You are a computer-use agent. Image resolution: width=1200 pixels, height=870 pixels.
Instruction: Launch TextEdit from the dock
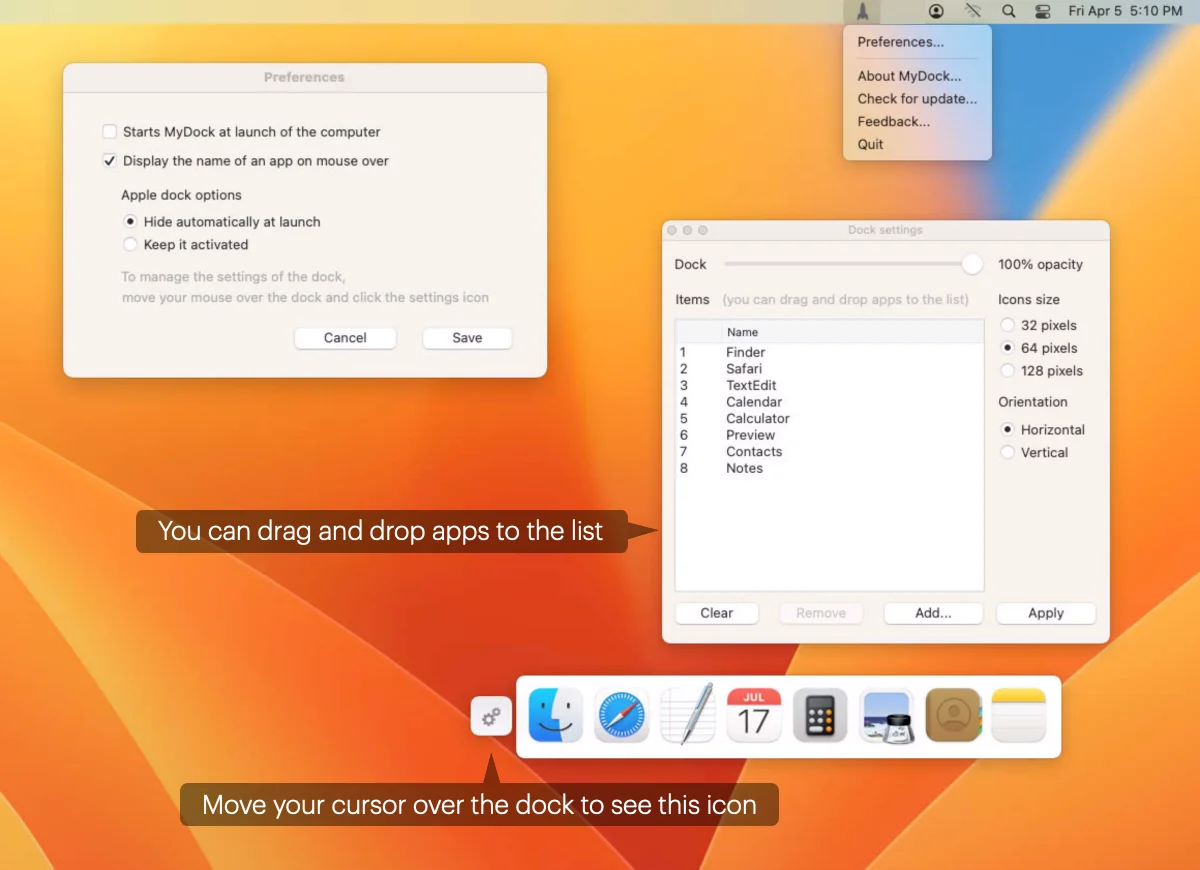(x=688, y=714)
